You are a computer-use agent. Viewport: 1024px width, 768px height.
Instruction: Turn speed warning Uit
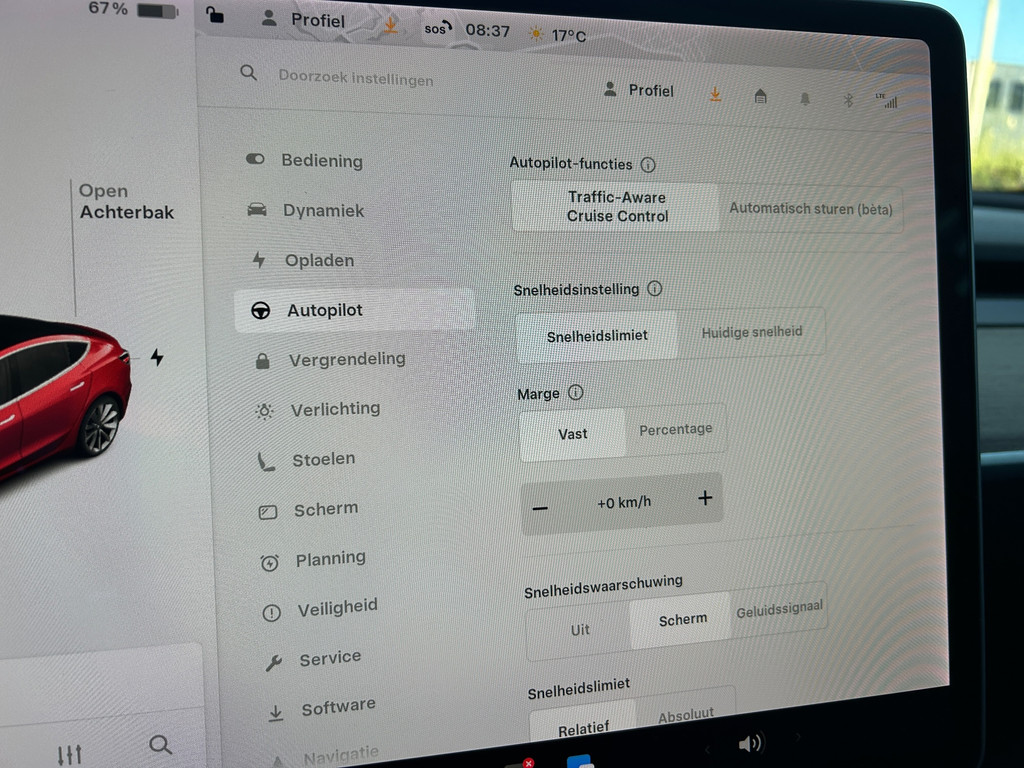[x=580, y=630]
